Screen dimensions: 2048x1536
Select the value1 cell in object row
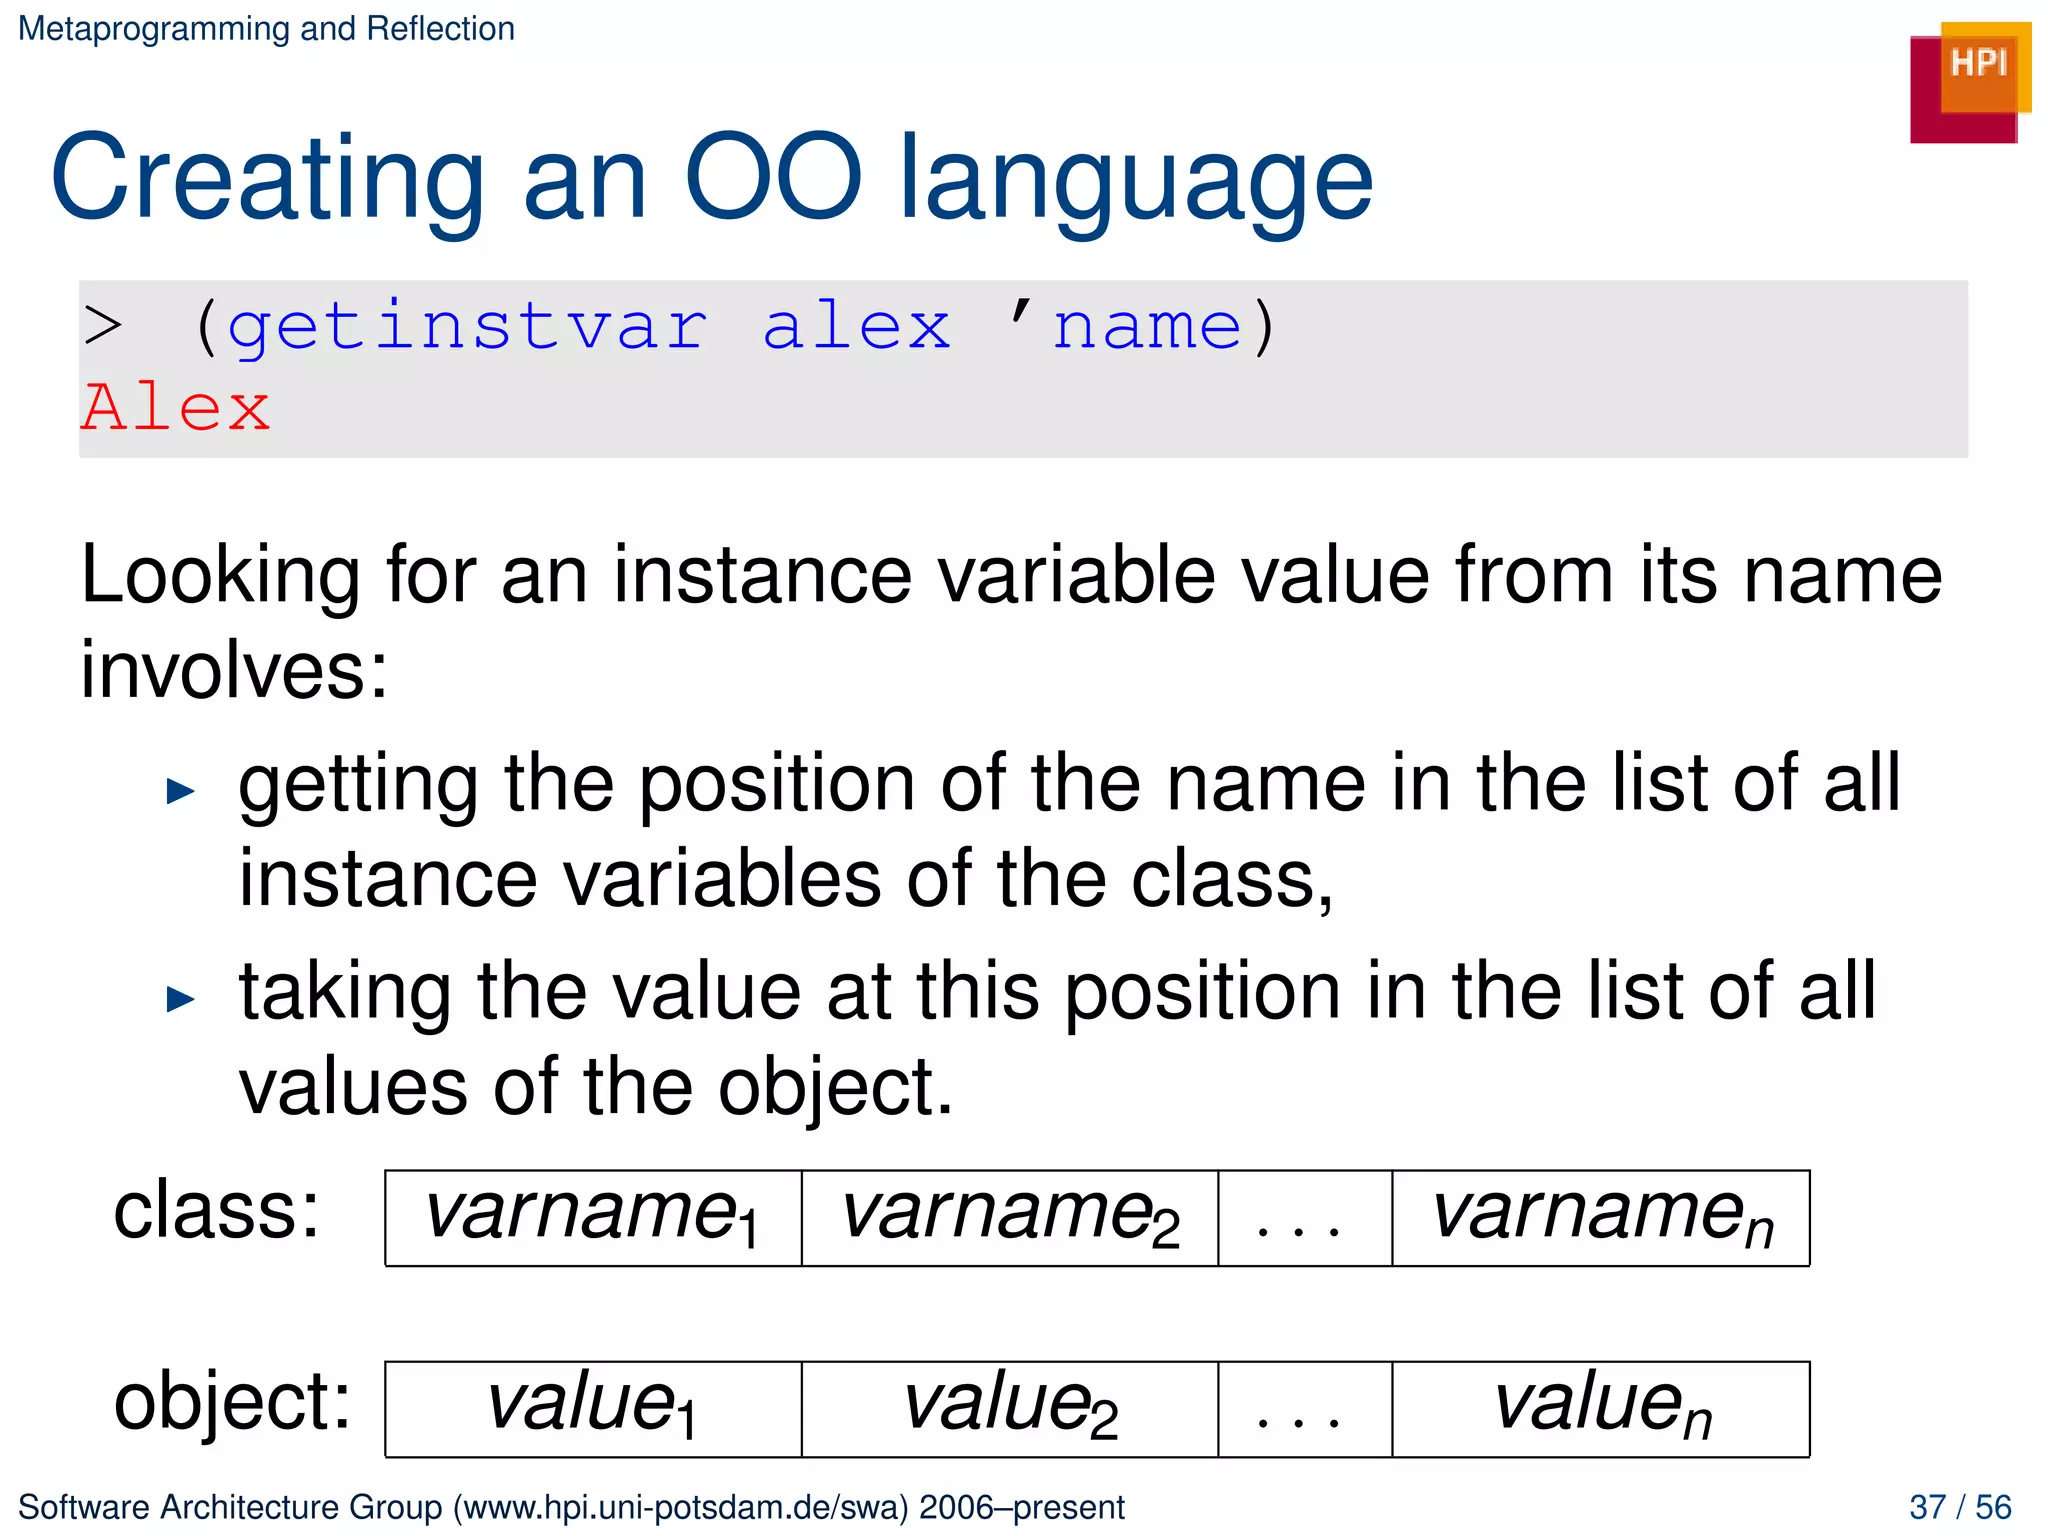(x=593, y=1408)
